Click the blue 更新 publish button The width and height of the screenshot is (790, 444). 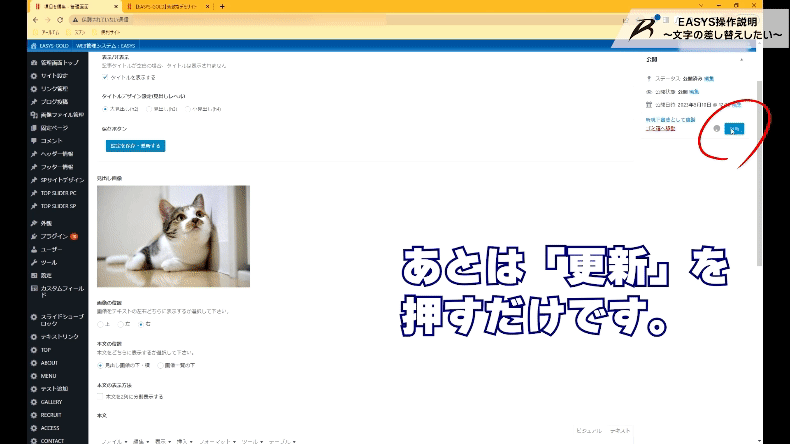point(734,130)
